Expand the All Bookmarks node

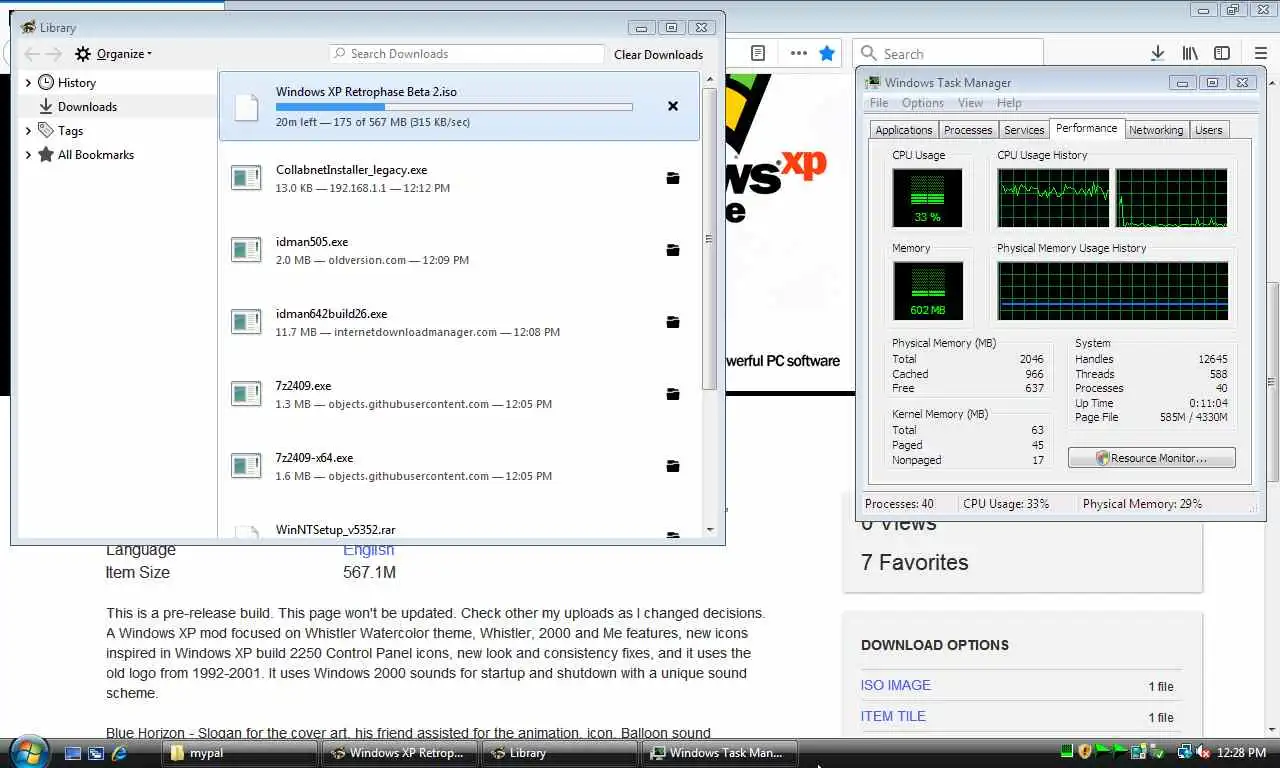point(28,155)
